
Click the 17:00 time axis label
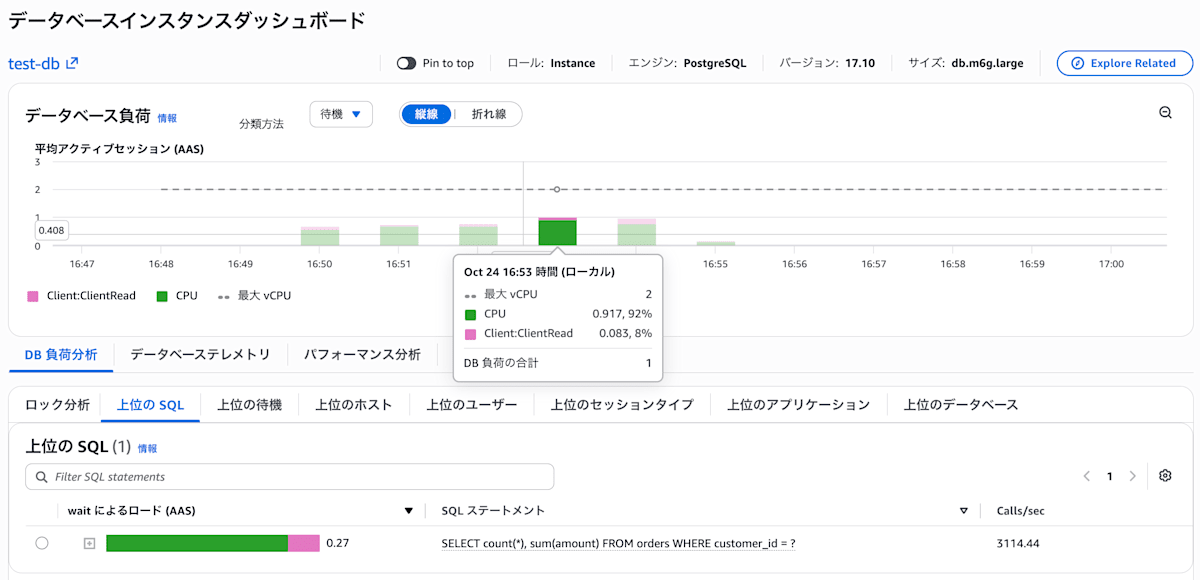coord(1112,264)
